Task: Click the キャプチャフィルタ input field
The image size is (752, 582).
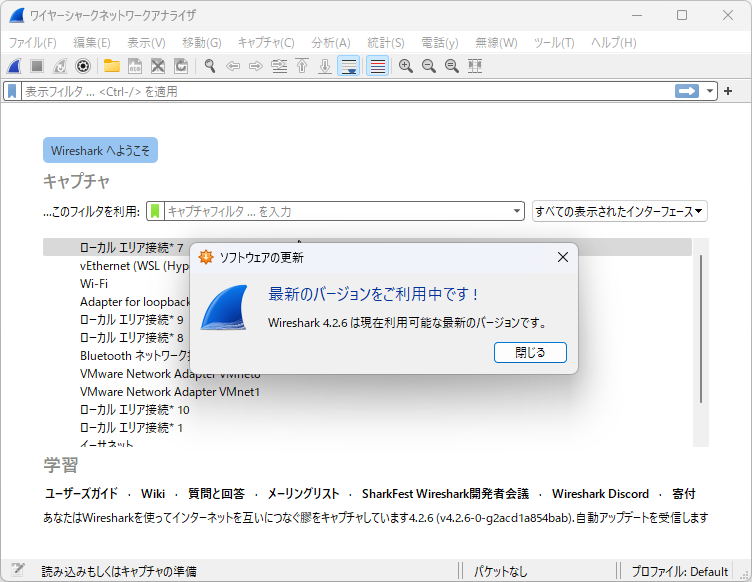Action: point(337,211)
